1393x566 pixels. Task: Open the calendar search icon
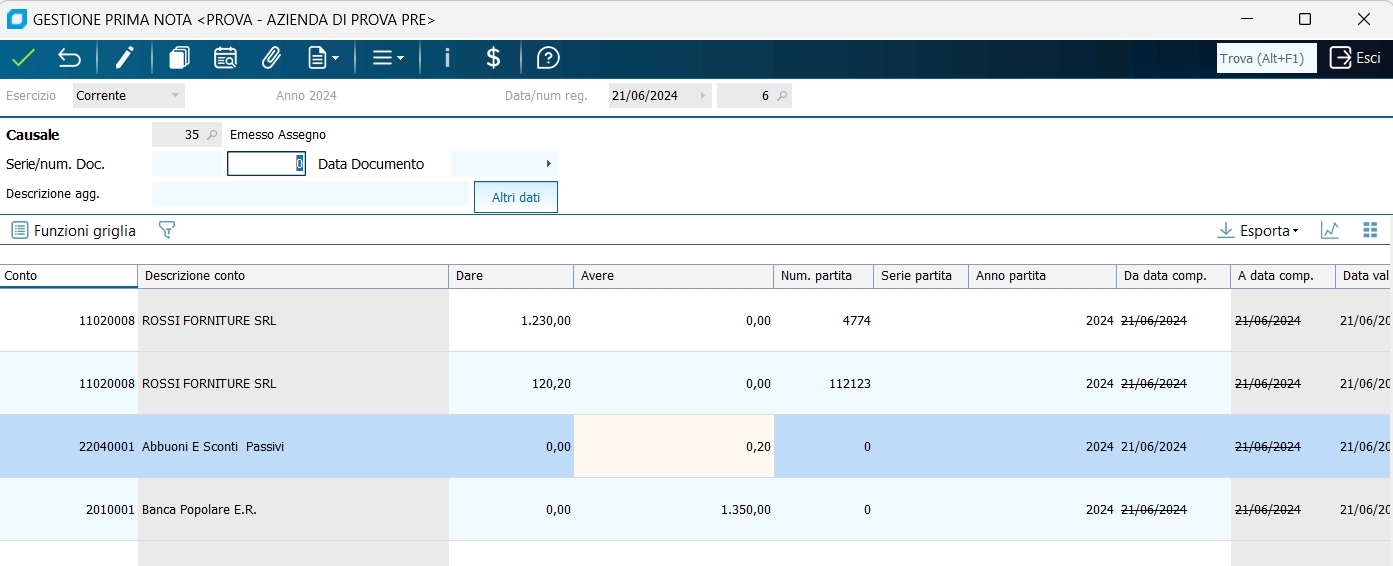[x=225, y=59]
